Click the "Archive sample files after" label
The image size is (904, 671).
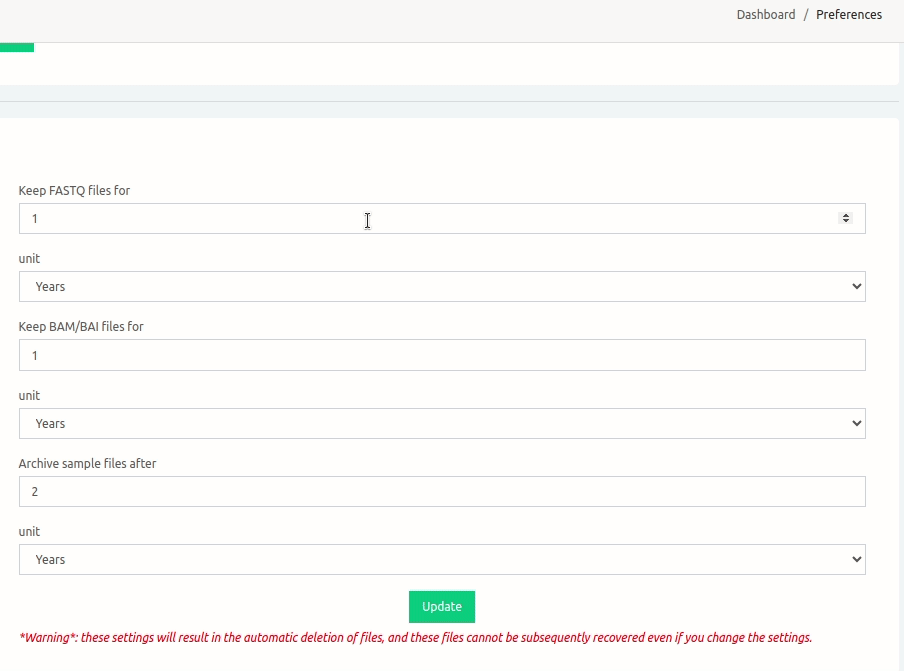87,464
